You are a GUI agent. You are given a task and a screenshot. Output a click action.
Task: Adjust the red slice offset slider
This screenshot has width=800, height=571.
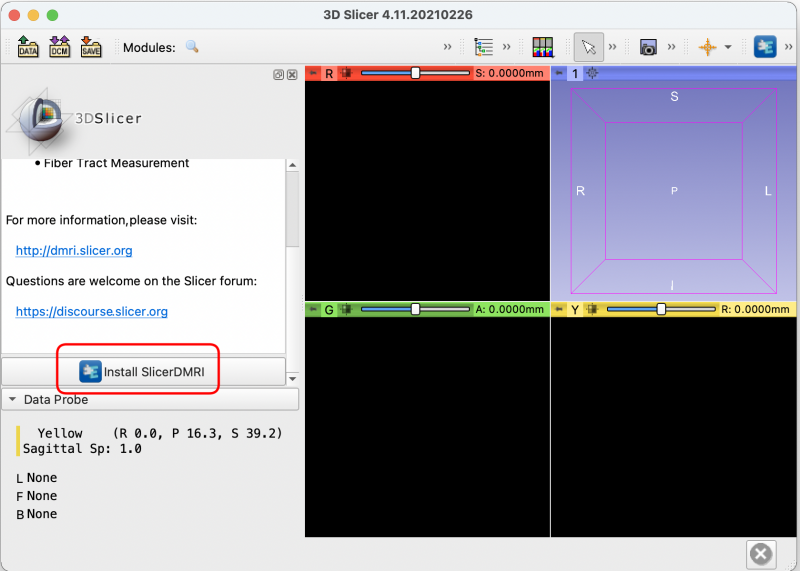point(415,73)
